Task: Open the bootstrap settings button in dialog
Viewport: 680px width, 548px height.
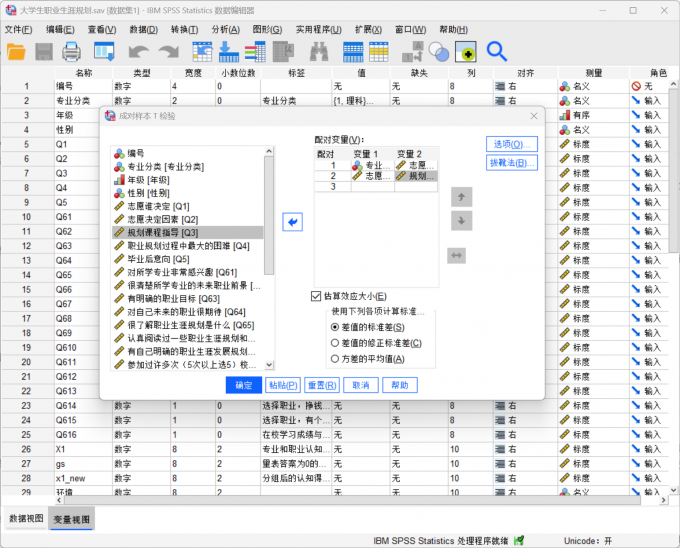Action: [512, 163]
